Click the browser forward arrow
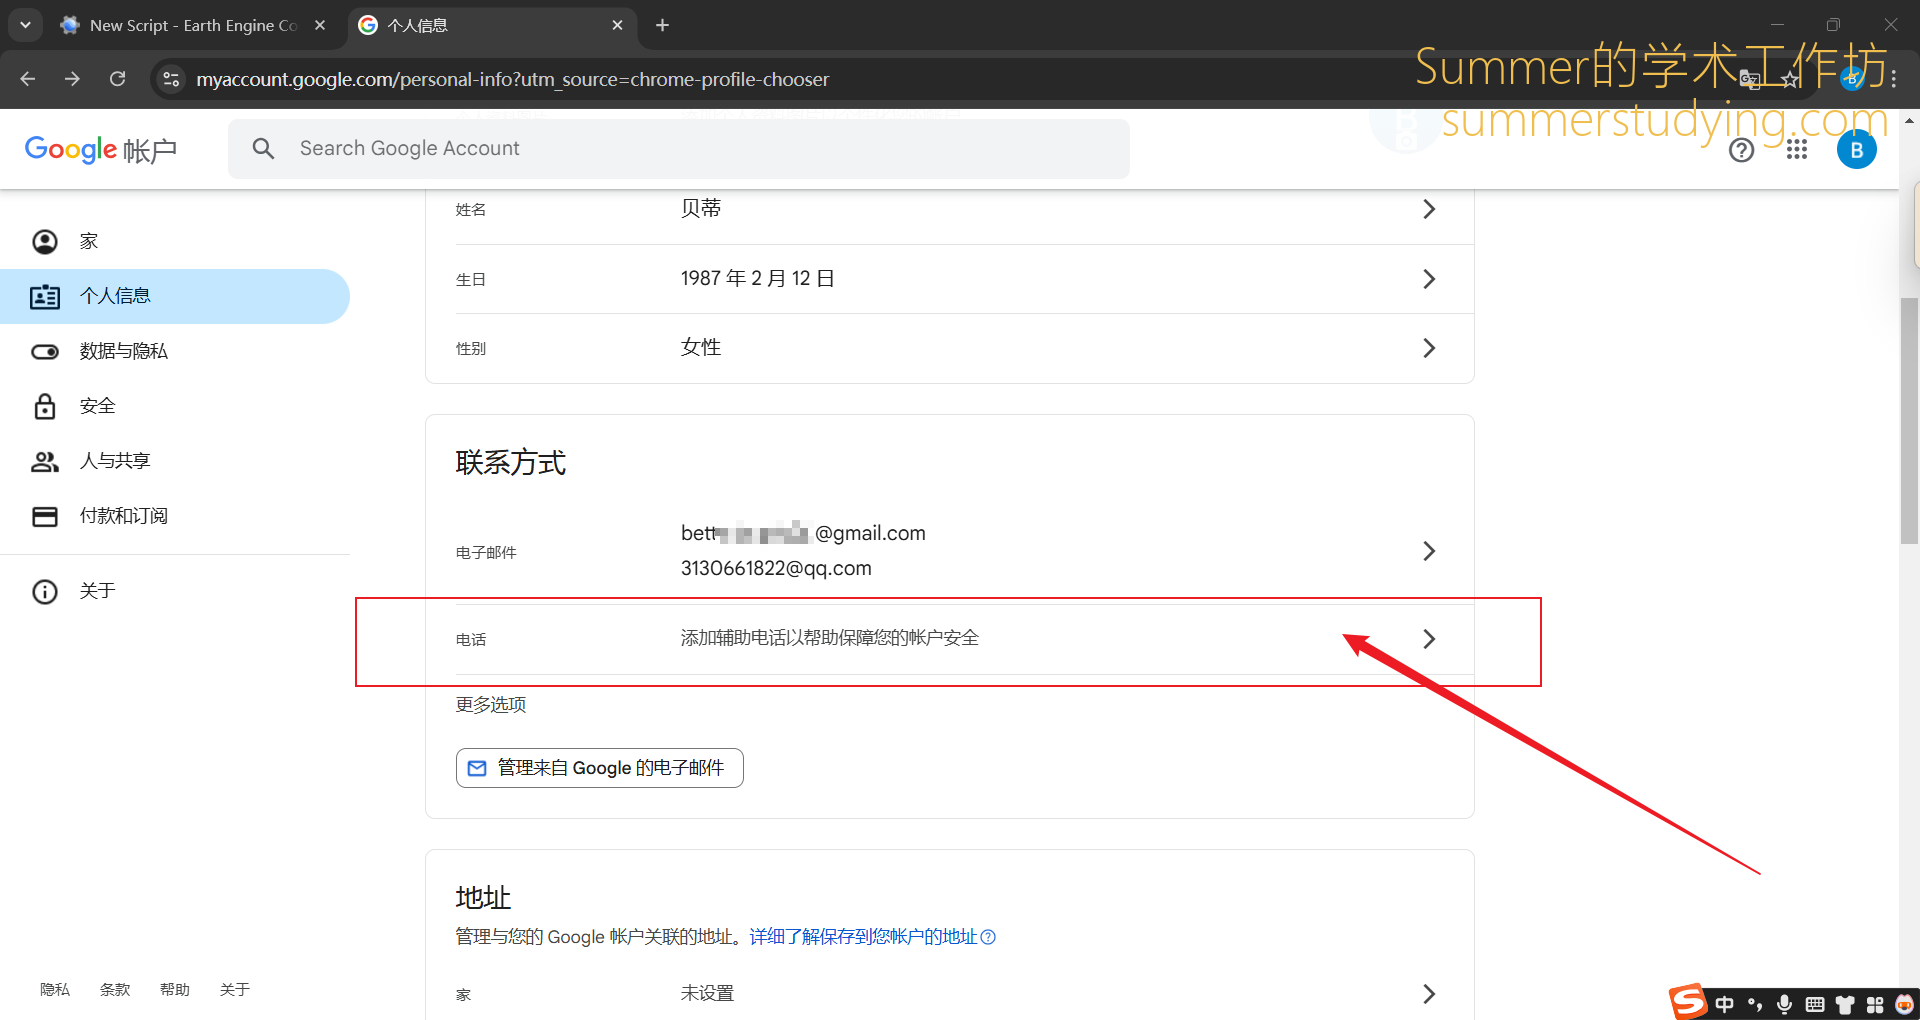Image resolution: width=1920 pixels, height=1020 pixels. point(72,79)
